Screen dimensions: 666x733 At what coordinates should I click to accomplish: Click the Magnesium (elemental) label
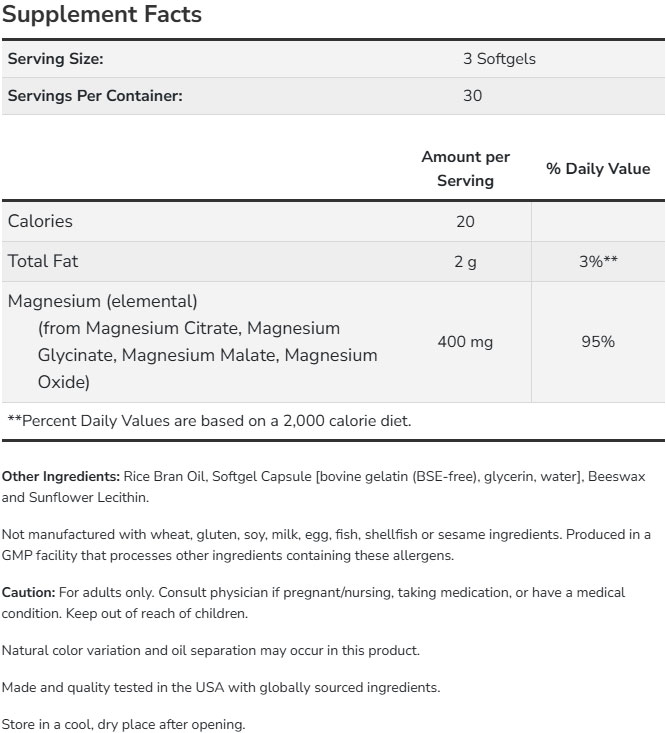coord(103,301)
